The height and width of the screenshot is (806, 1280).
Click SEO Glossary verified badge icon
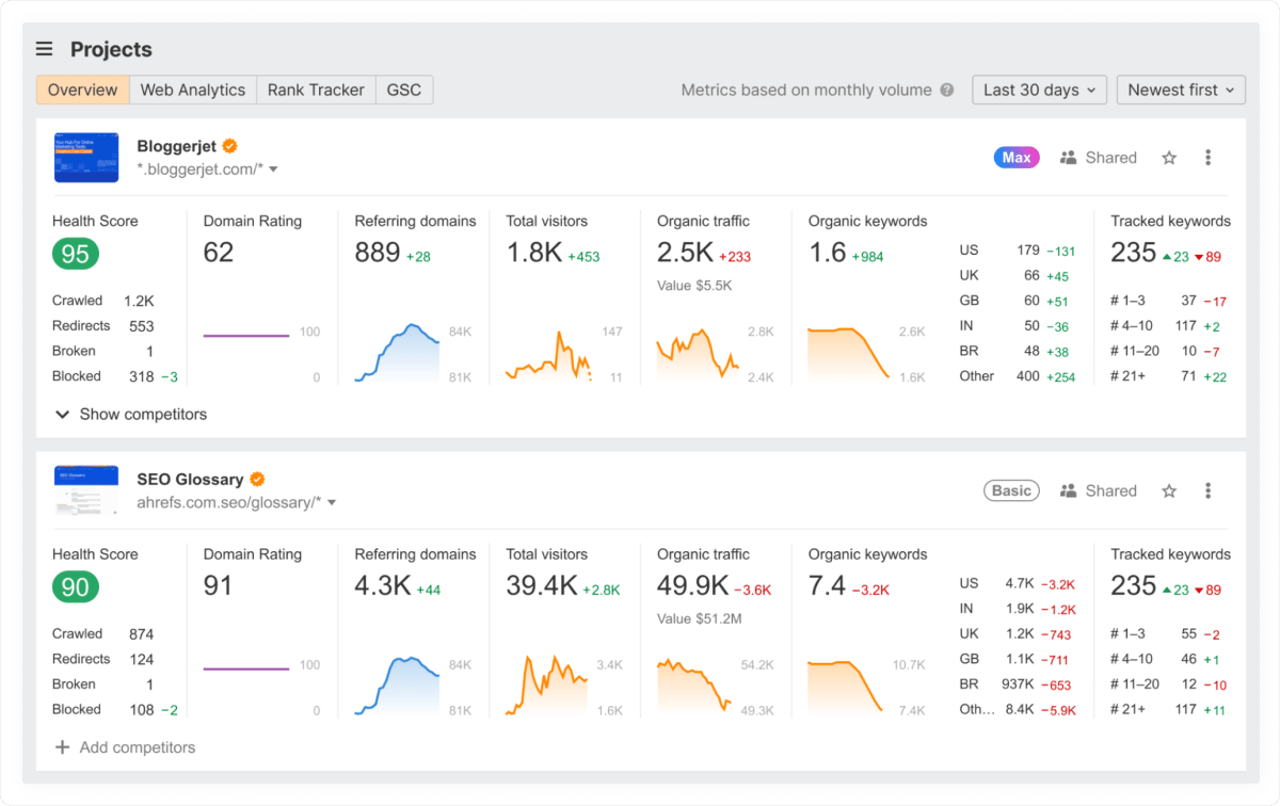(x=257, y=479)
